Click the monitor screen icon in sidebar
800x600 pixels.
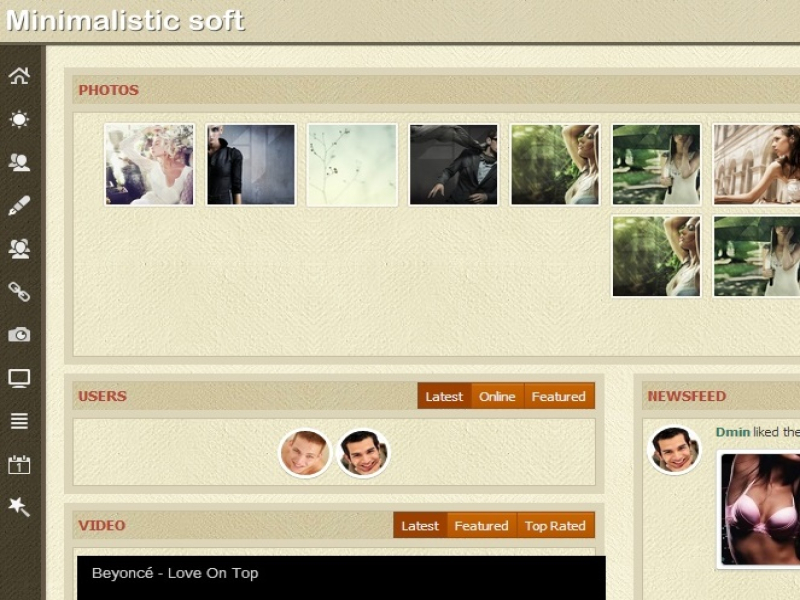[x=19, y=378]
